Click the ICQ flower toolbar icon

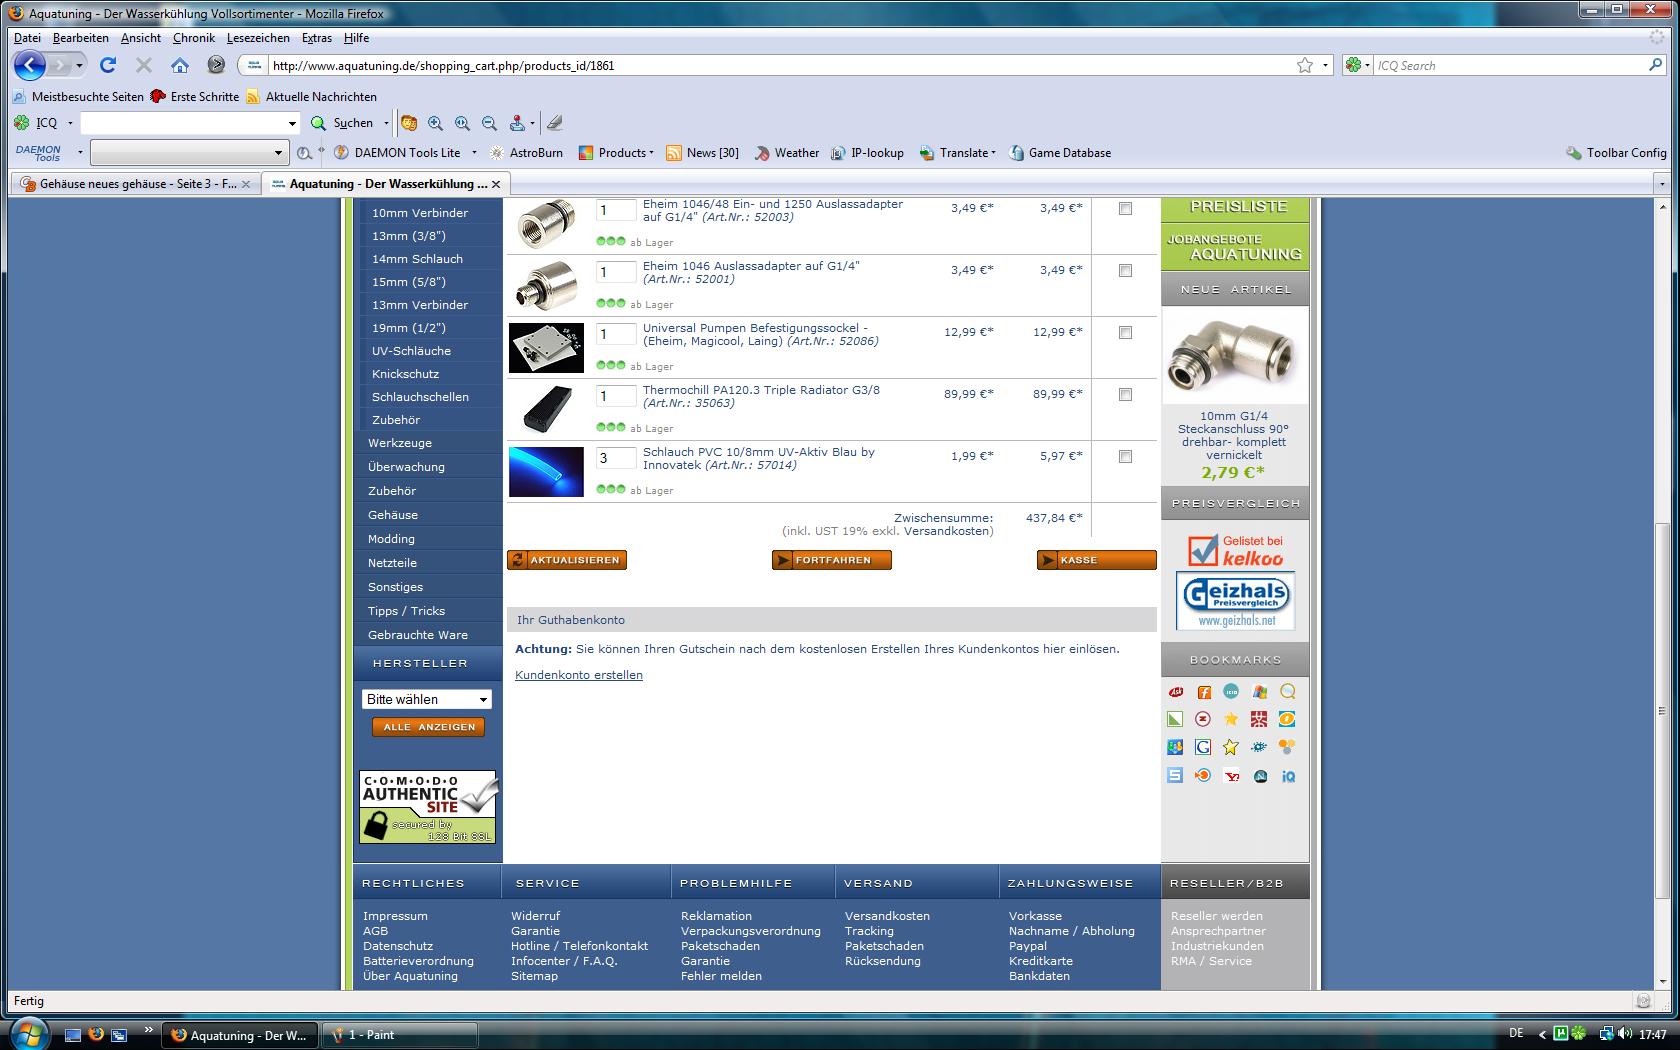tap(21, 123)
